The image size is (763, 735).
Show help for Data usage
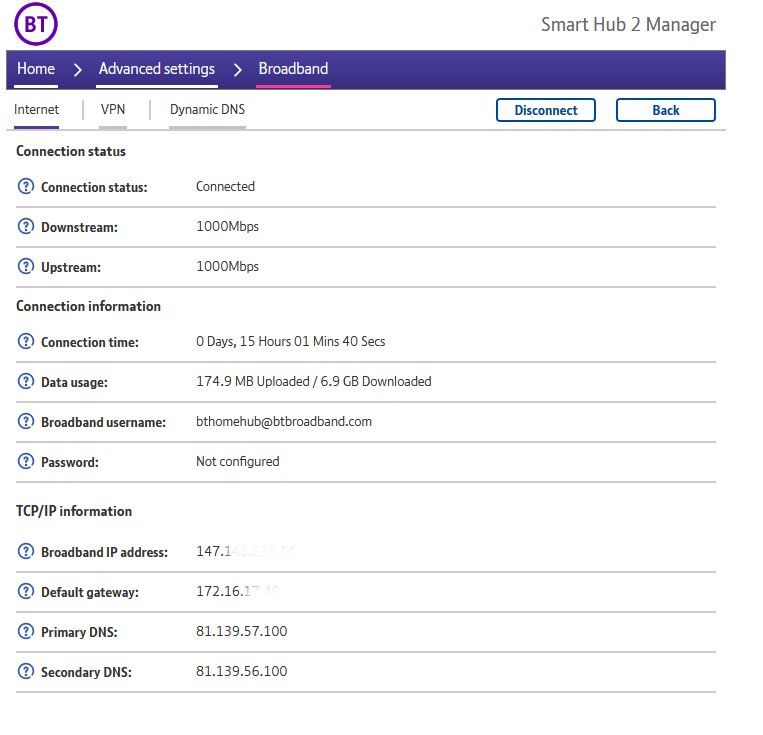click(x=26, y=382)
